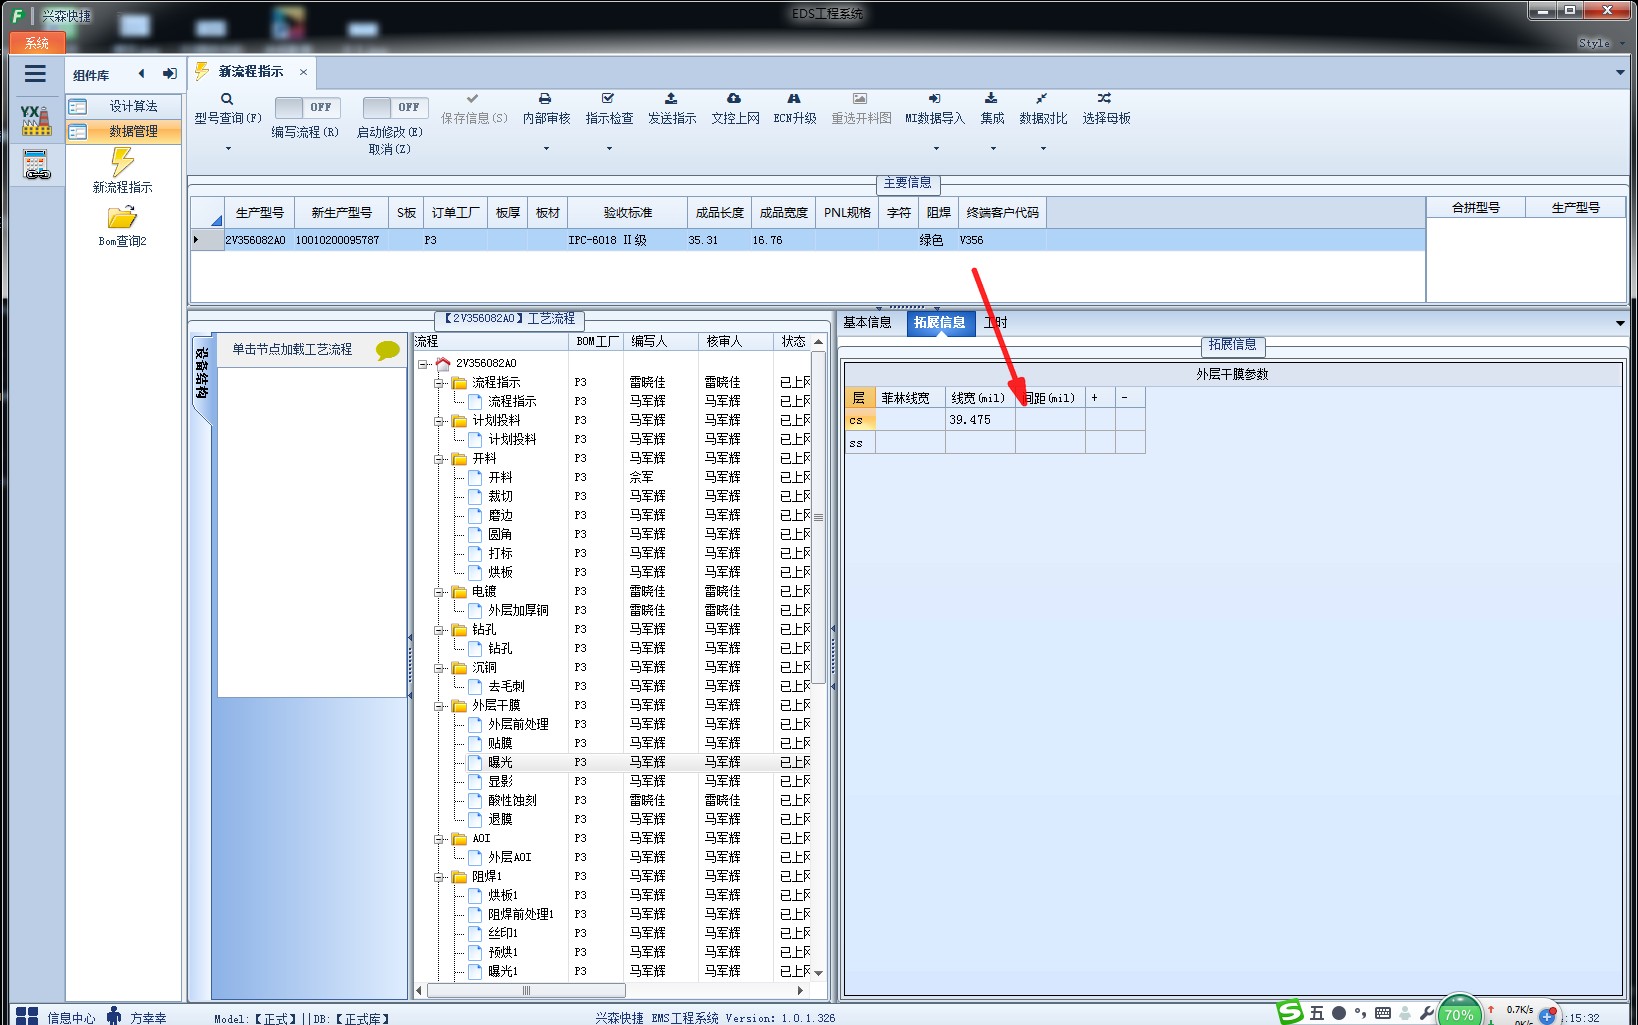The height and width of the screenshot is (1025, 1638).
Task: Click the keyboard icon in the tray
Action: point(1383,1013)
